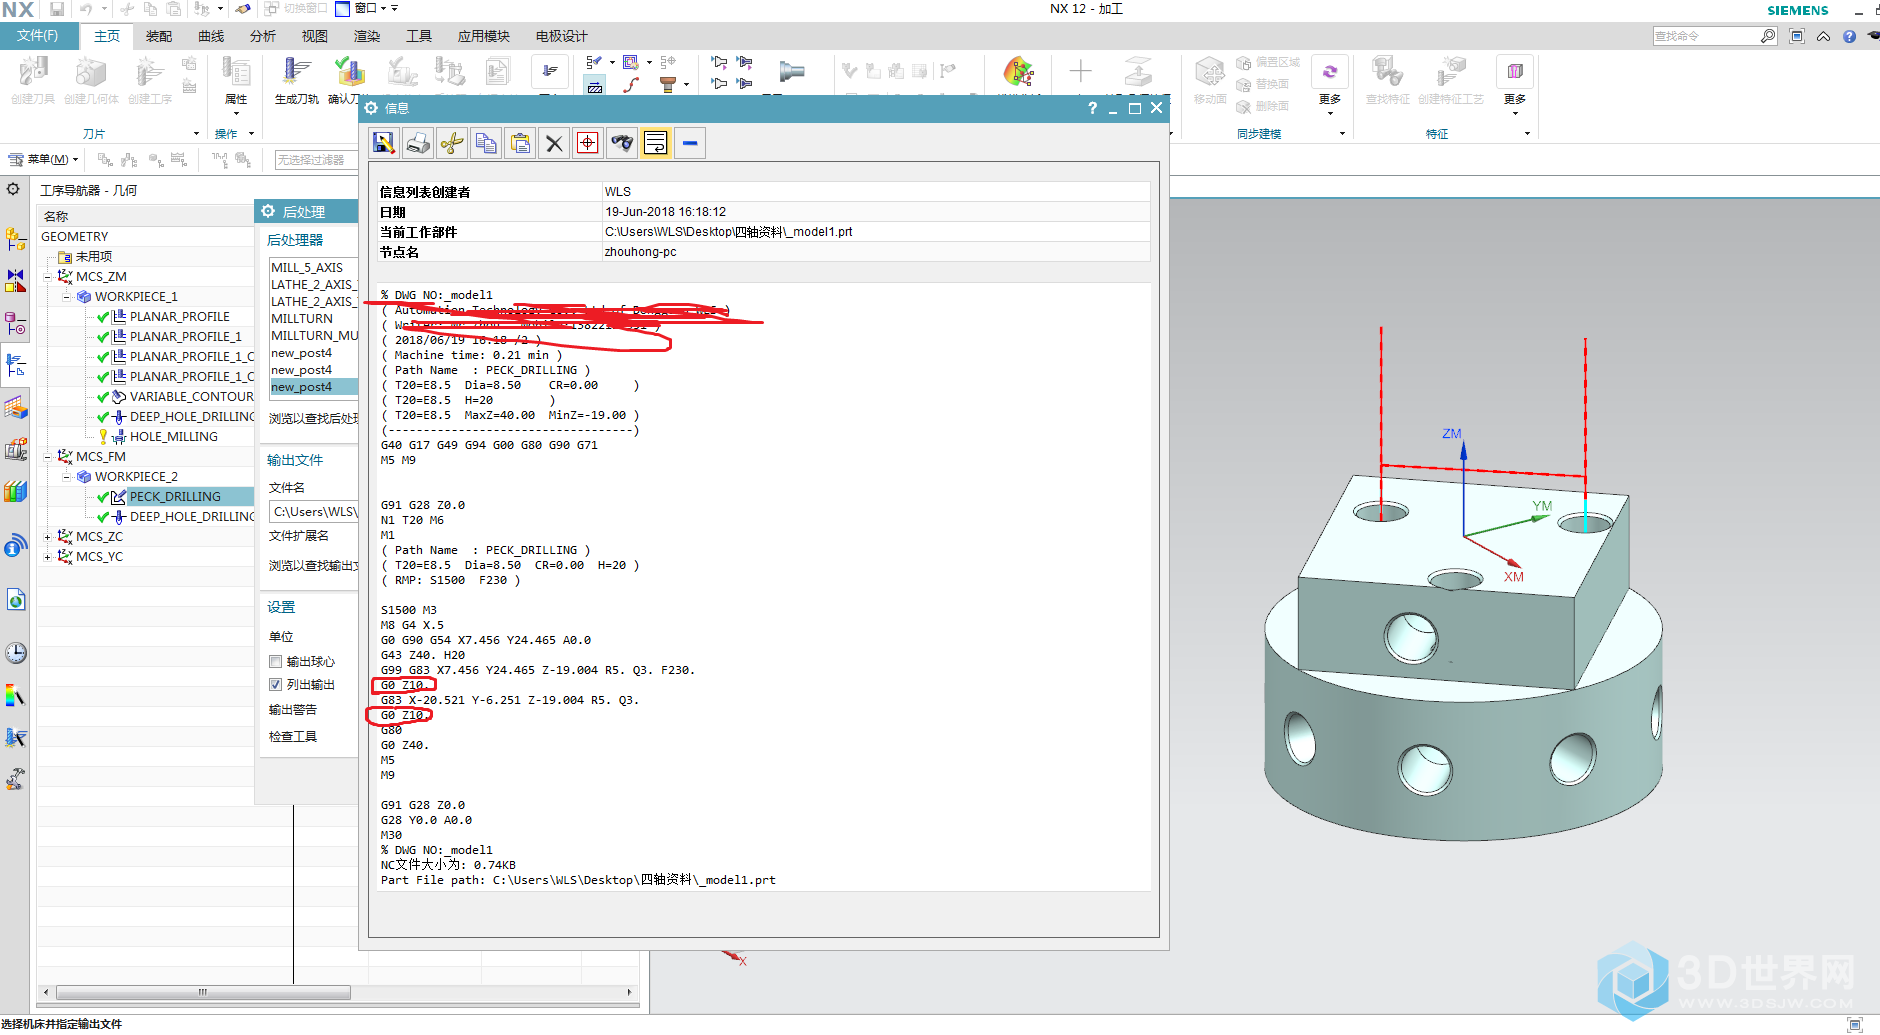Toggle the 输出球心 checkbox
This screenshot has height=1035, width=1880.
click(x=275, y=661)
